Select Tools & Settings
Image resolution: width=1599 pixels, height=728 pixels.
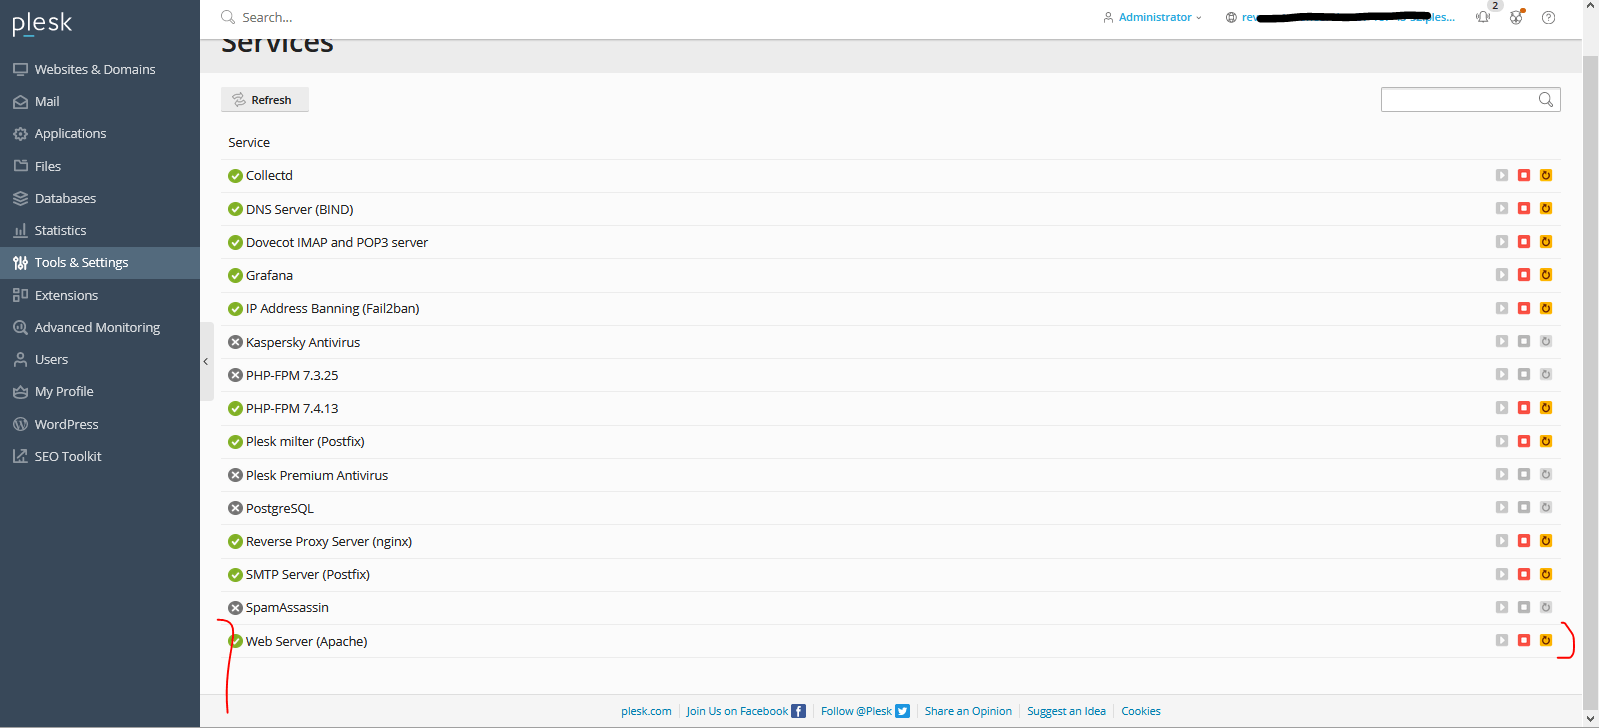pyautogui.click(x=100, y=262)
